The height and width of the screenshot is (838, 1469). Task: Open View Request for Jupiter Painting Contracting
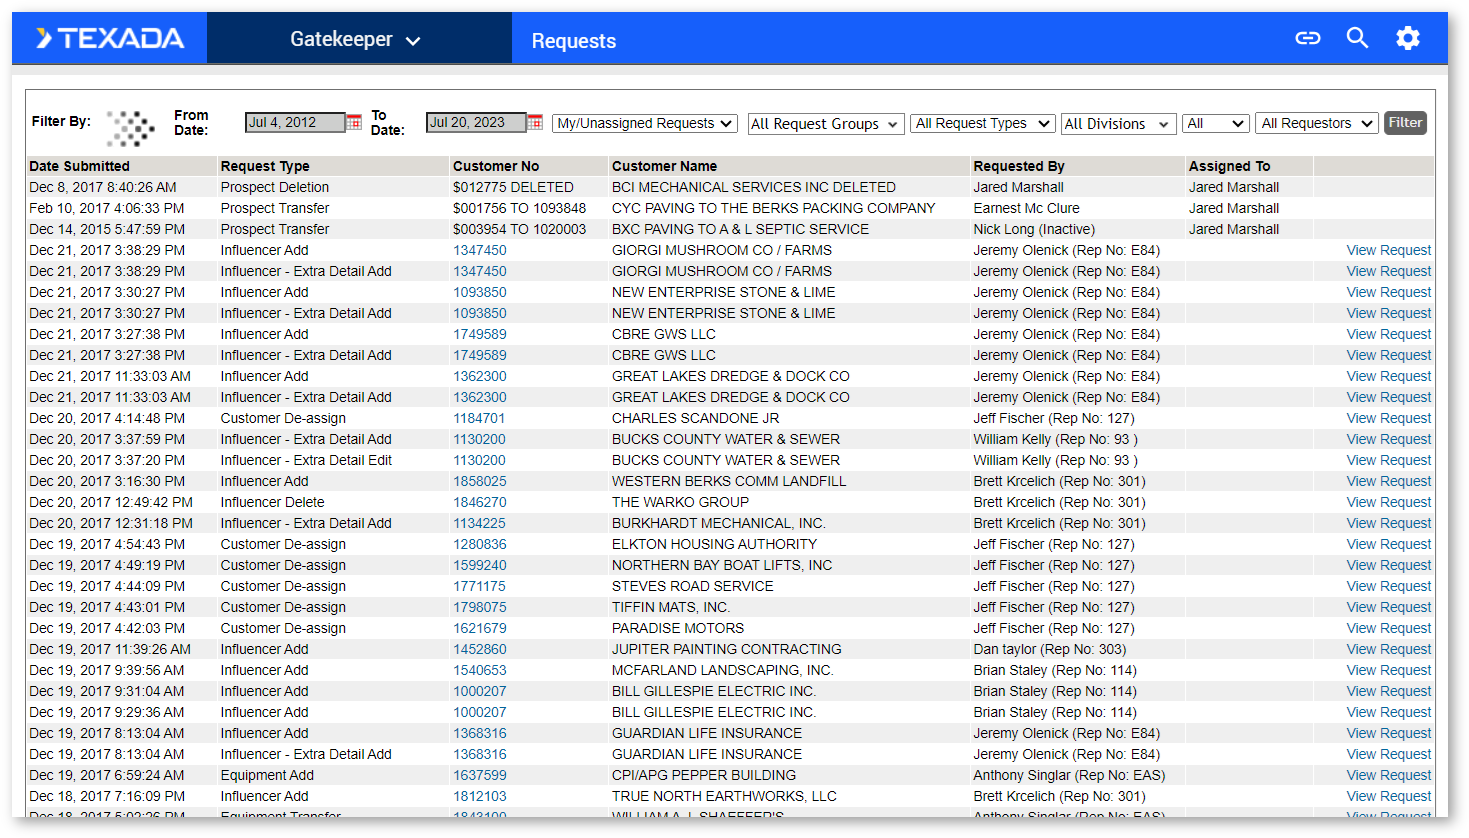click(1389, 649)
